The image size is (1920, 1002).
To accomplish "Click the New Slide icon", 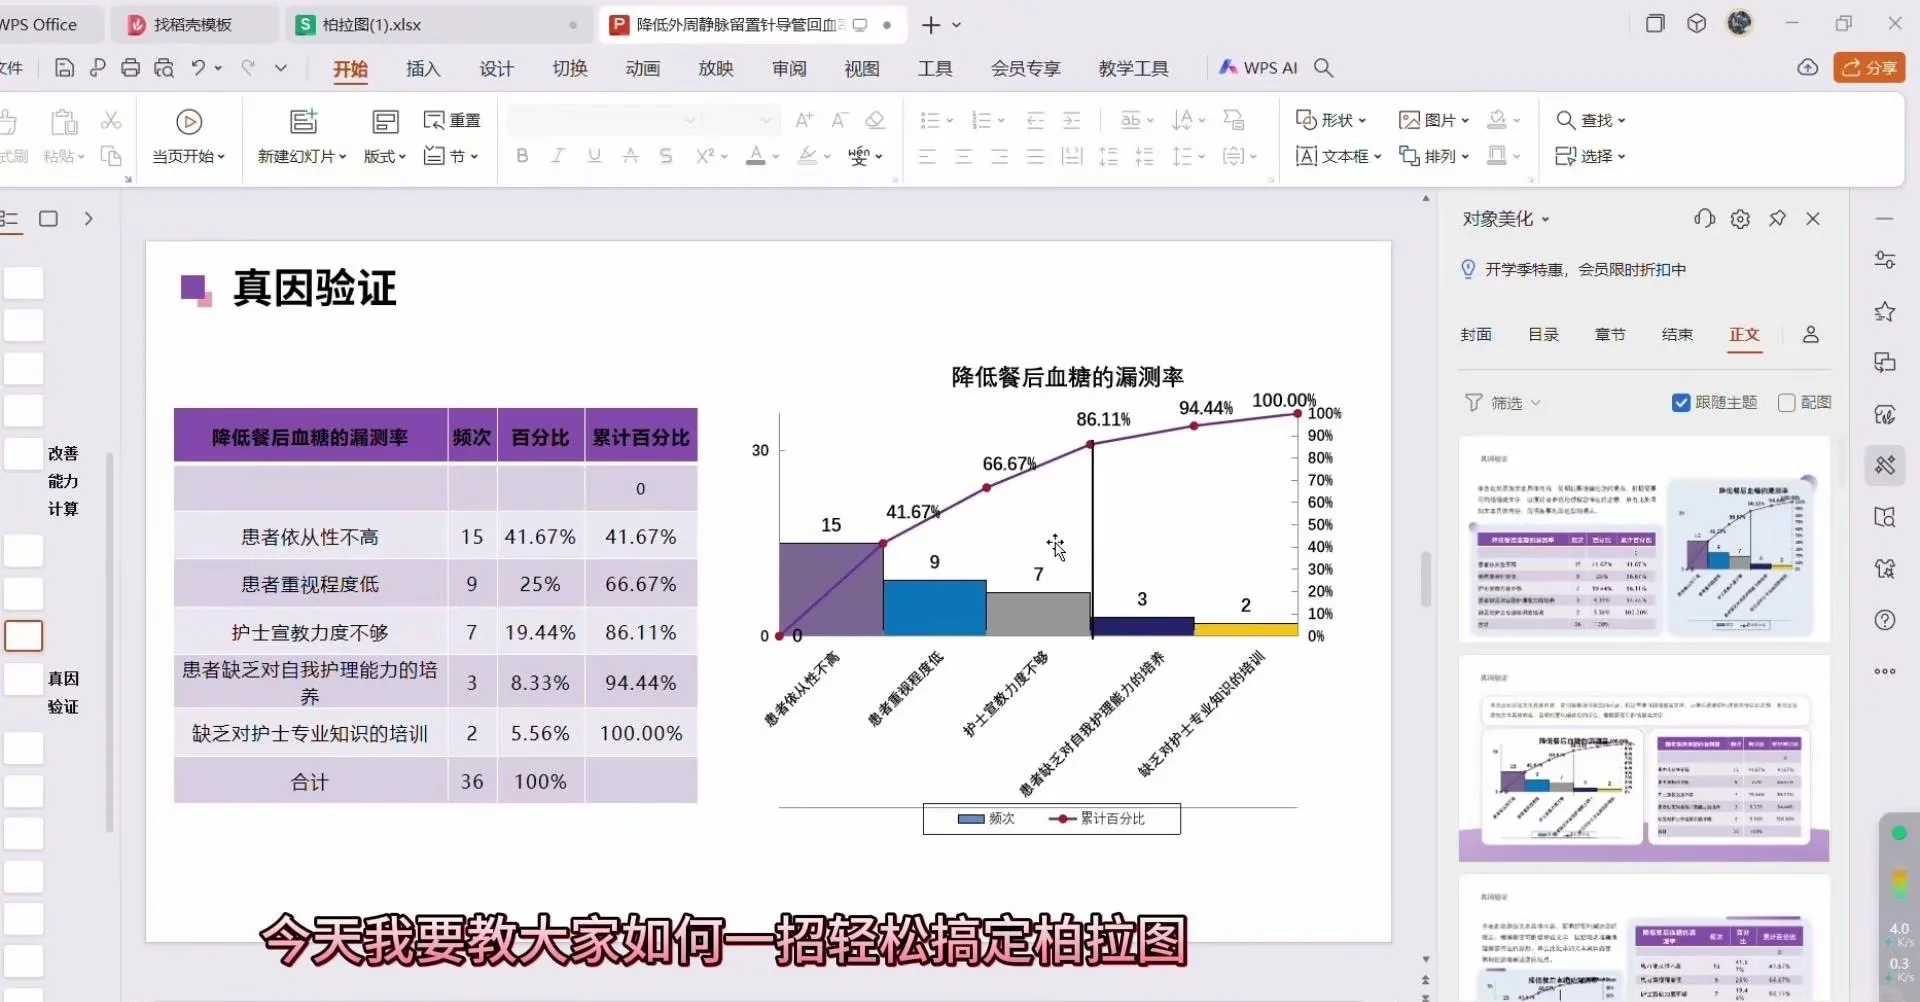I will click(x=302, y=122).
